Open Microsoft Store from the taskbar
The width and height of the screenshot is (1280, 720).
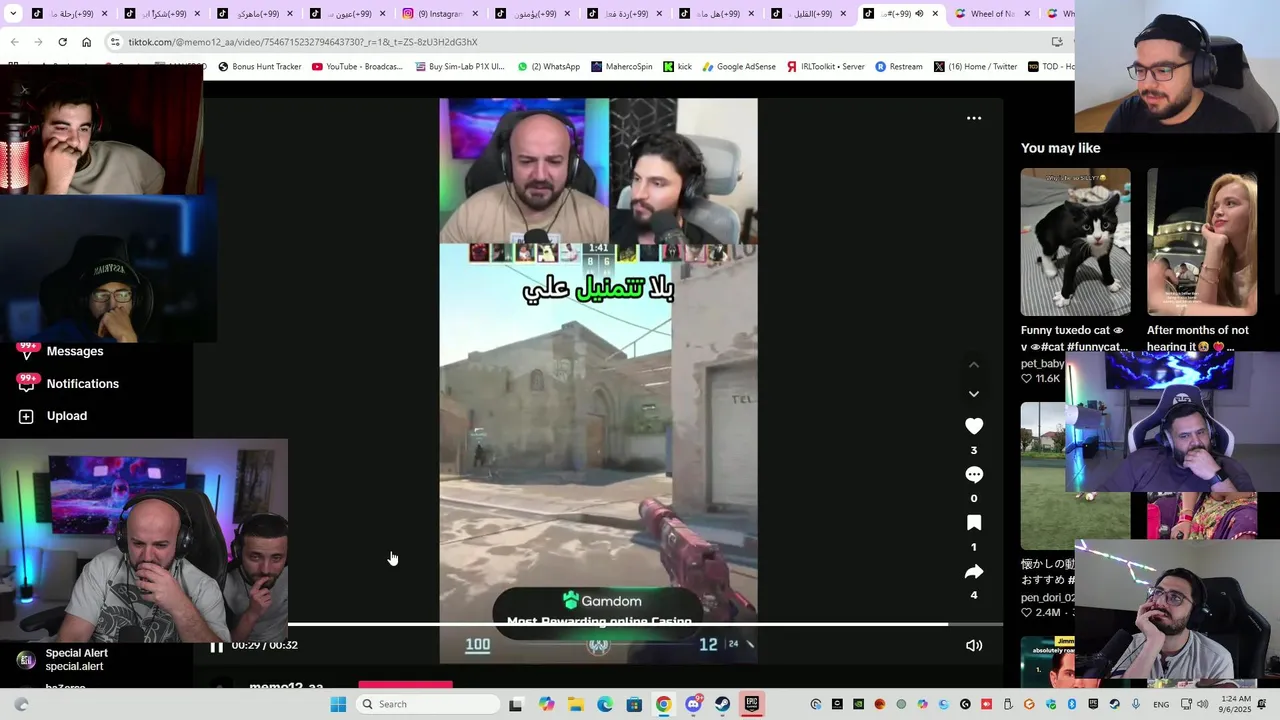coord(634,704)
